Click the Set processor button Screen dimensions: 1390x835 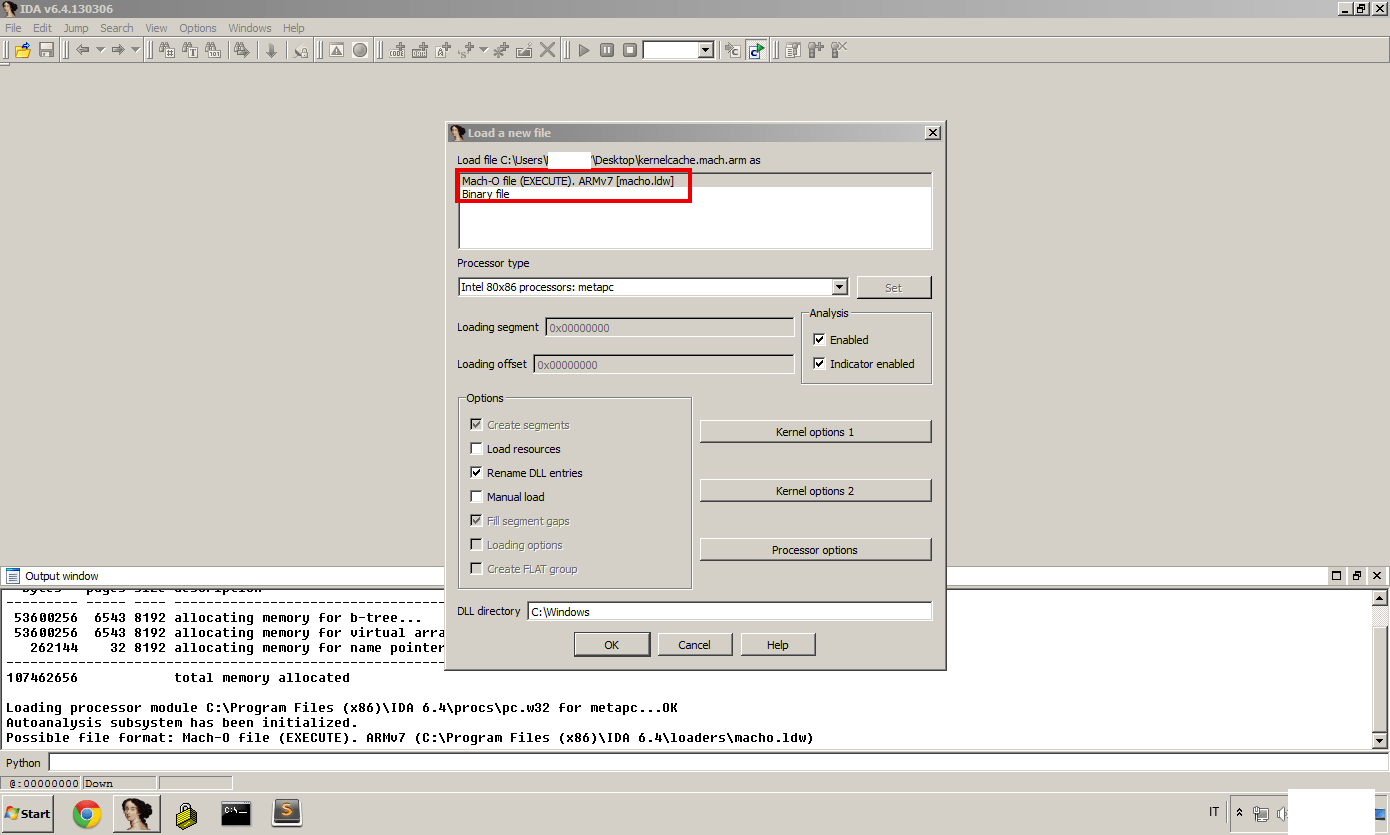(894, 287)
